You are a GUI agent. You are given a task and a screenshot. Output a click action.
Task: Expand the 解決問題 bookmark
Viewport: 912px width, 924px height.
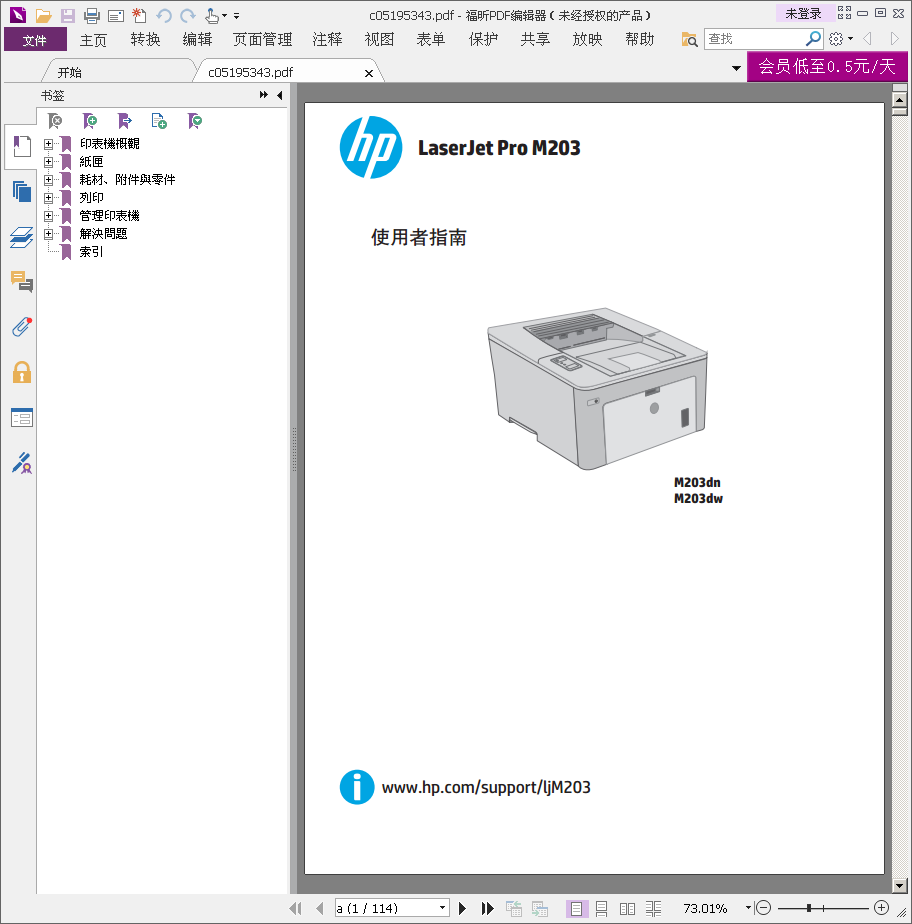click(48, 234)
